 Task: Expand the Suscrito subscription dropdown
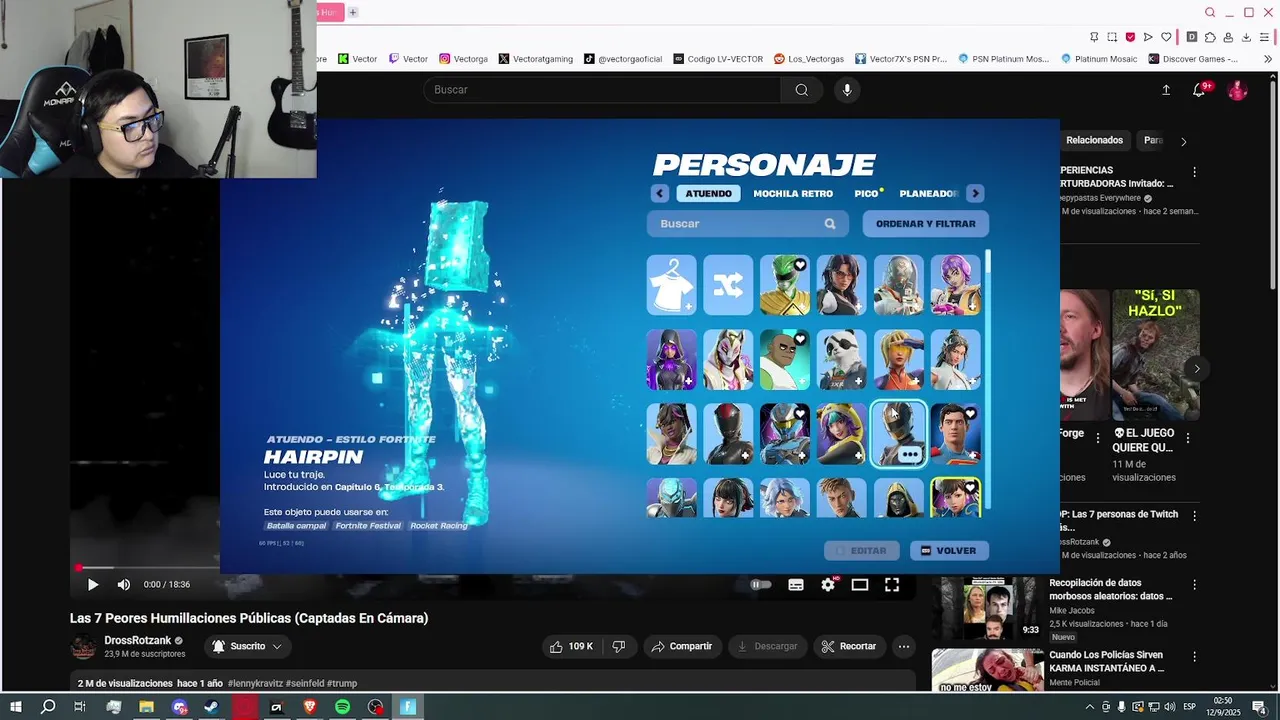tap(248, 647)
